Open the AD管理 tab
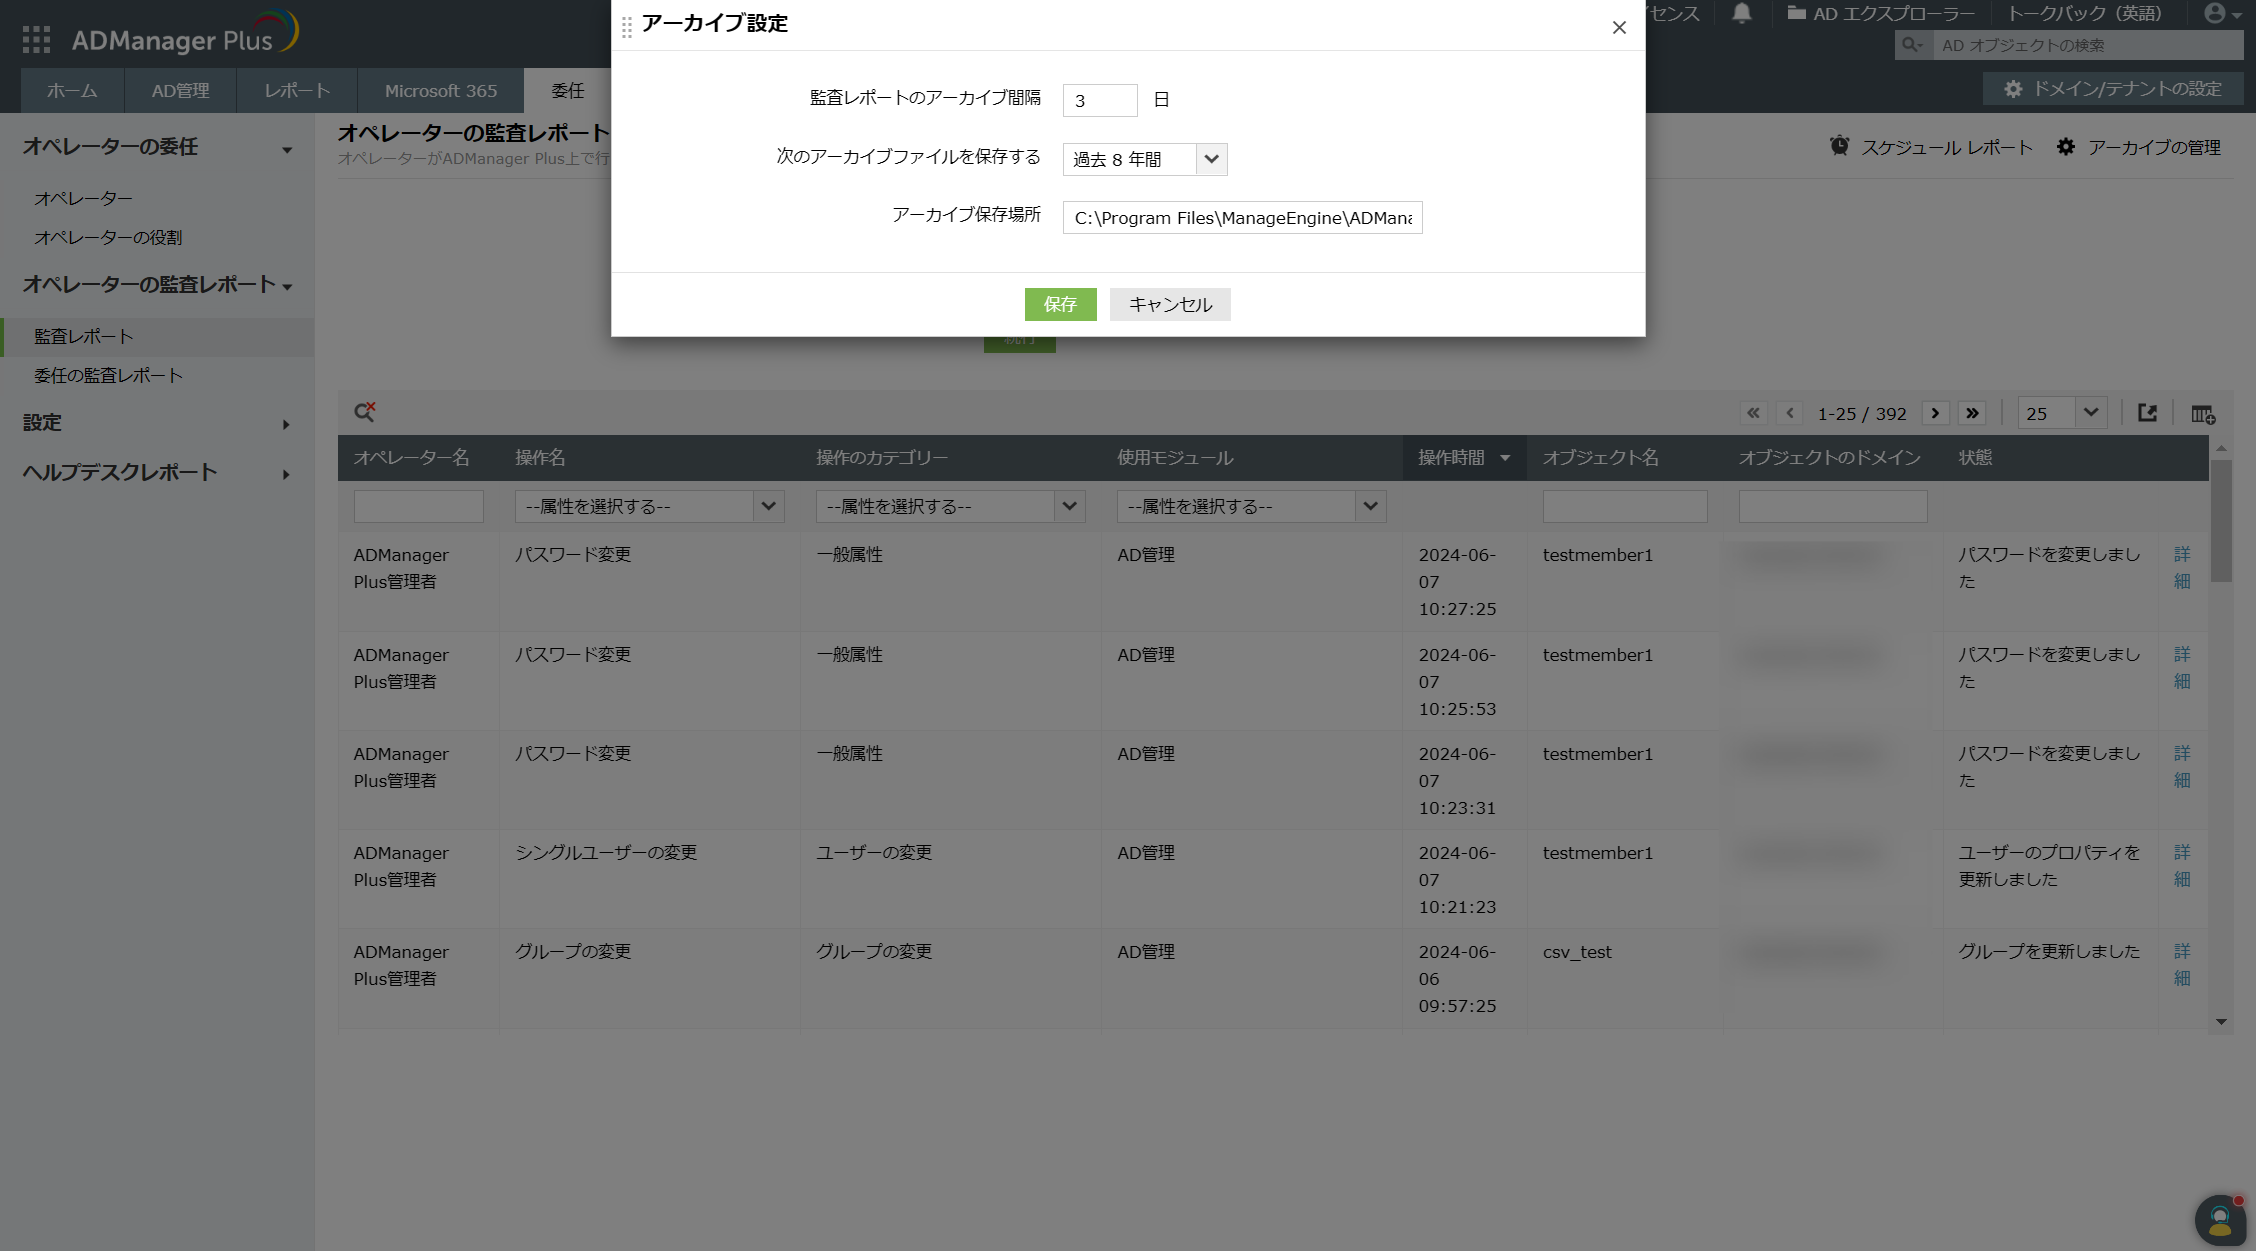This screenshot has height=1251, width=2256. (x=180, y=91)
